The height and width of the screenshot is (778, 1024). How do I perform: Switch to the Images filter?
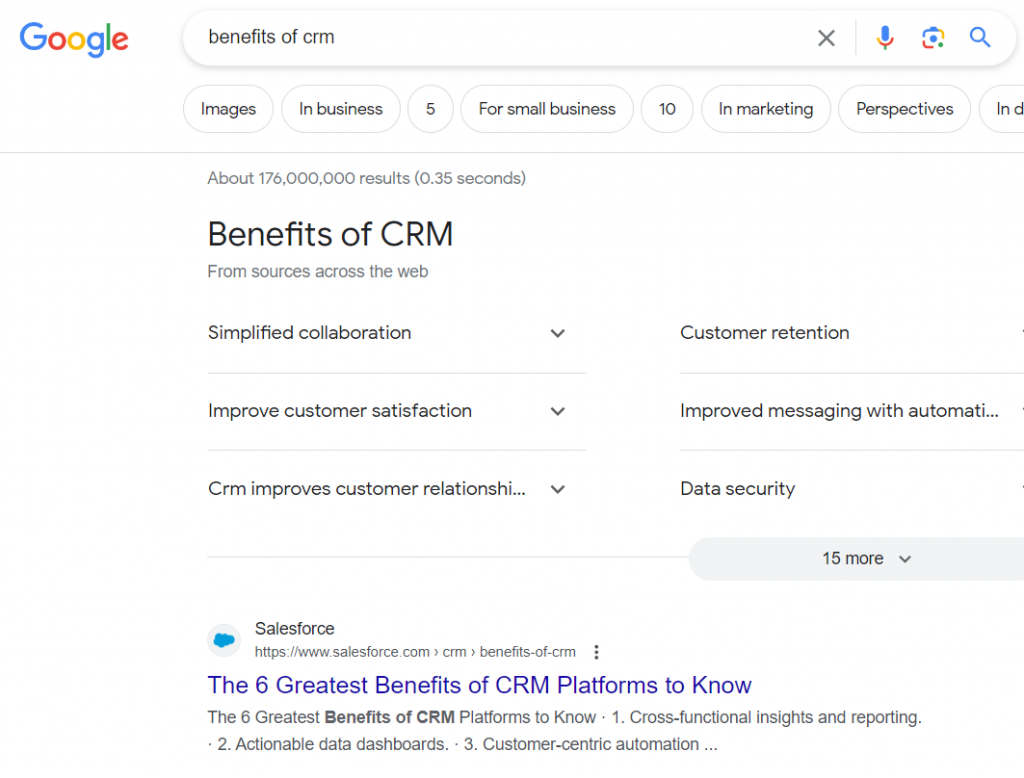[x=228, y=109]
